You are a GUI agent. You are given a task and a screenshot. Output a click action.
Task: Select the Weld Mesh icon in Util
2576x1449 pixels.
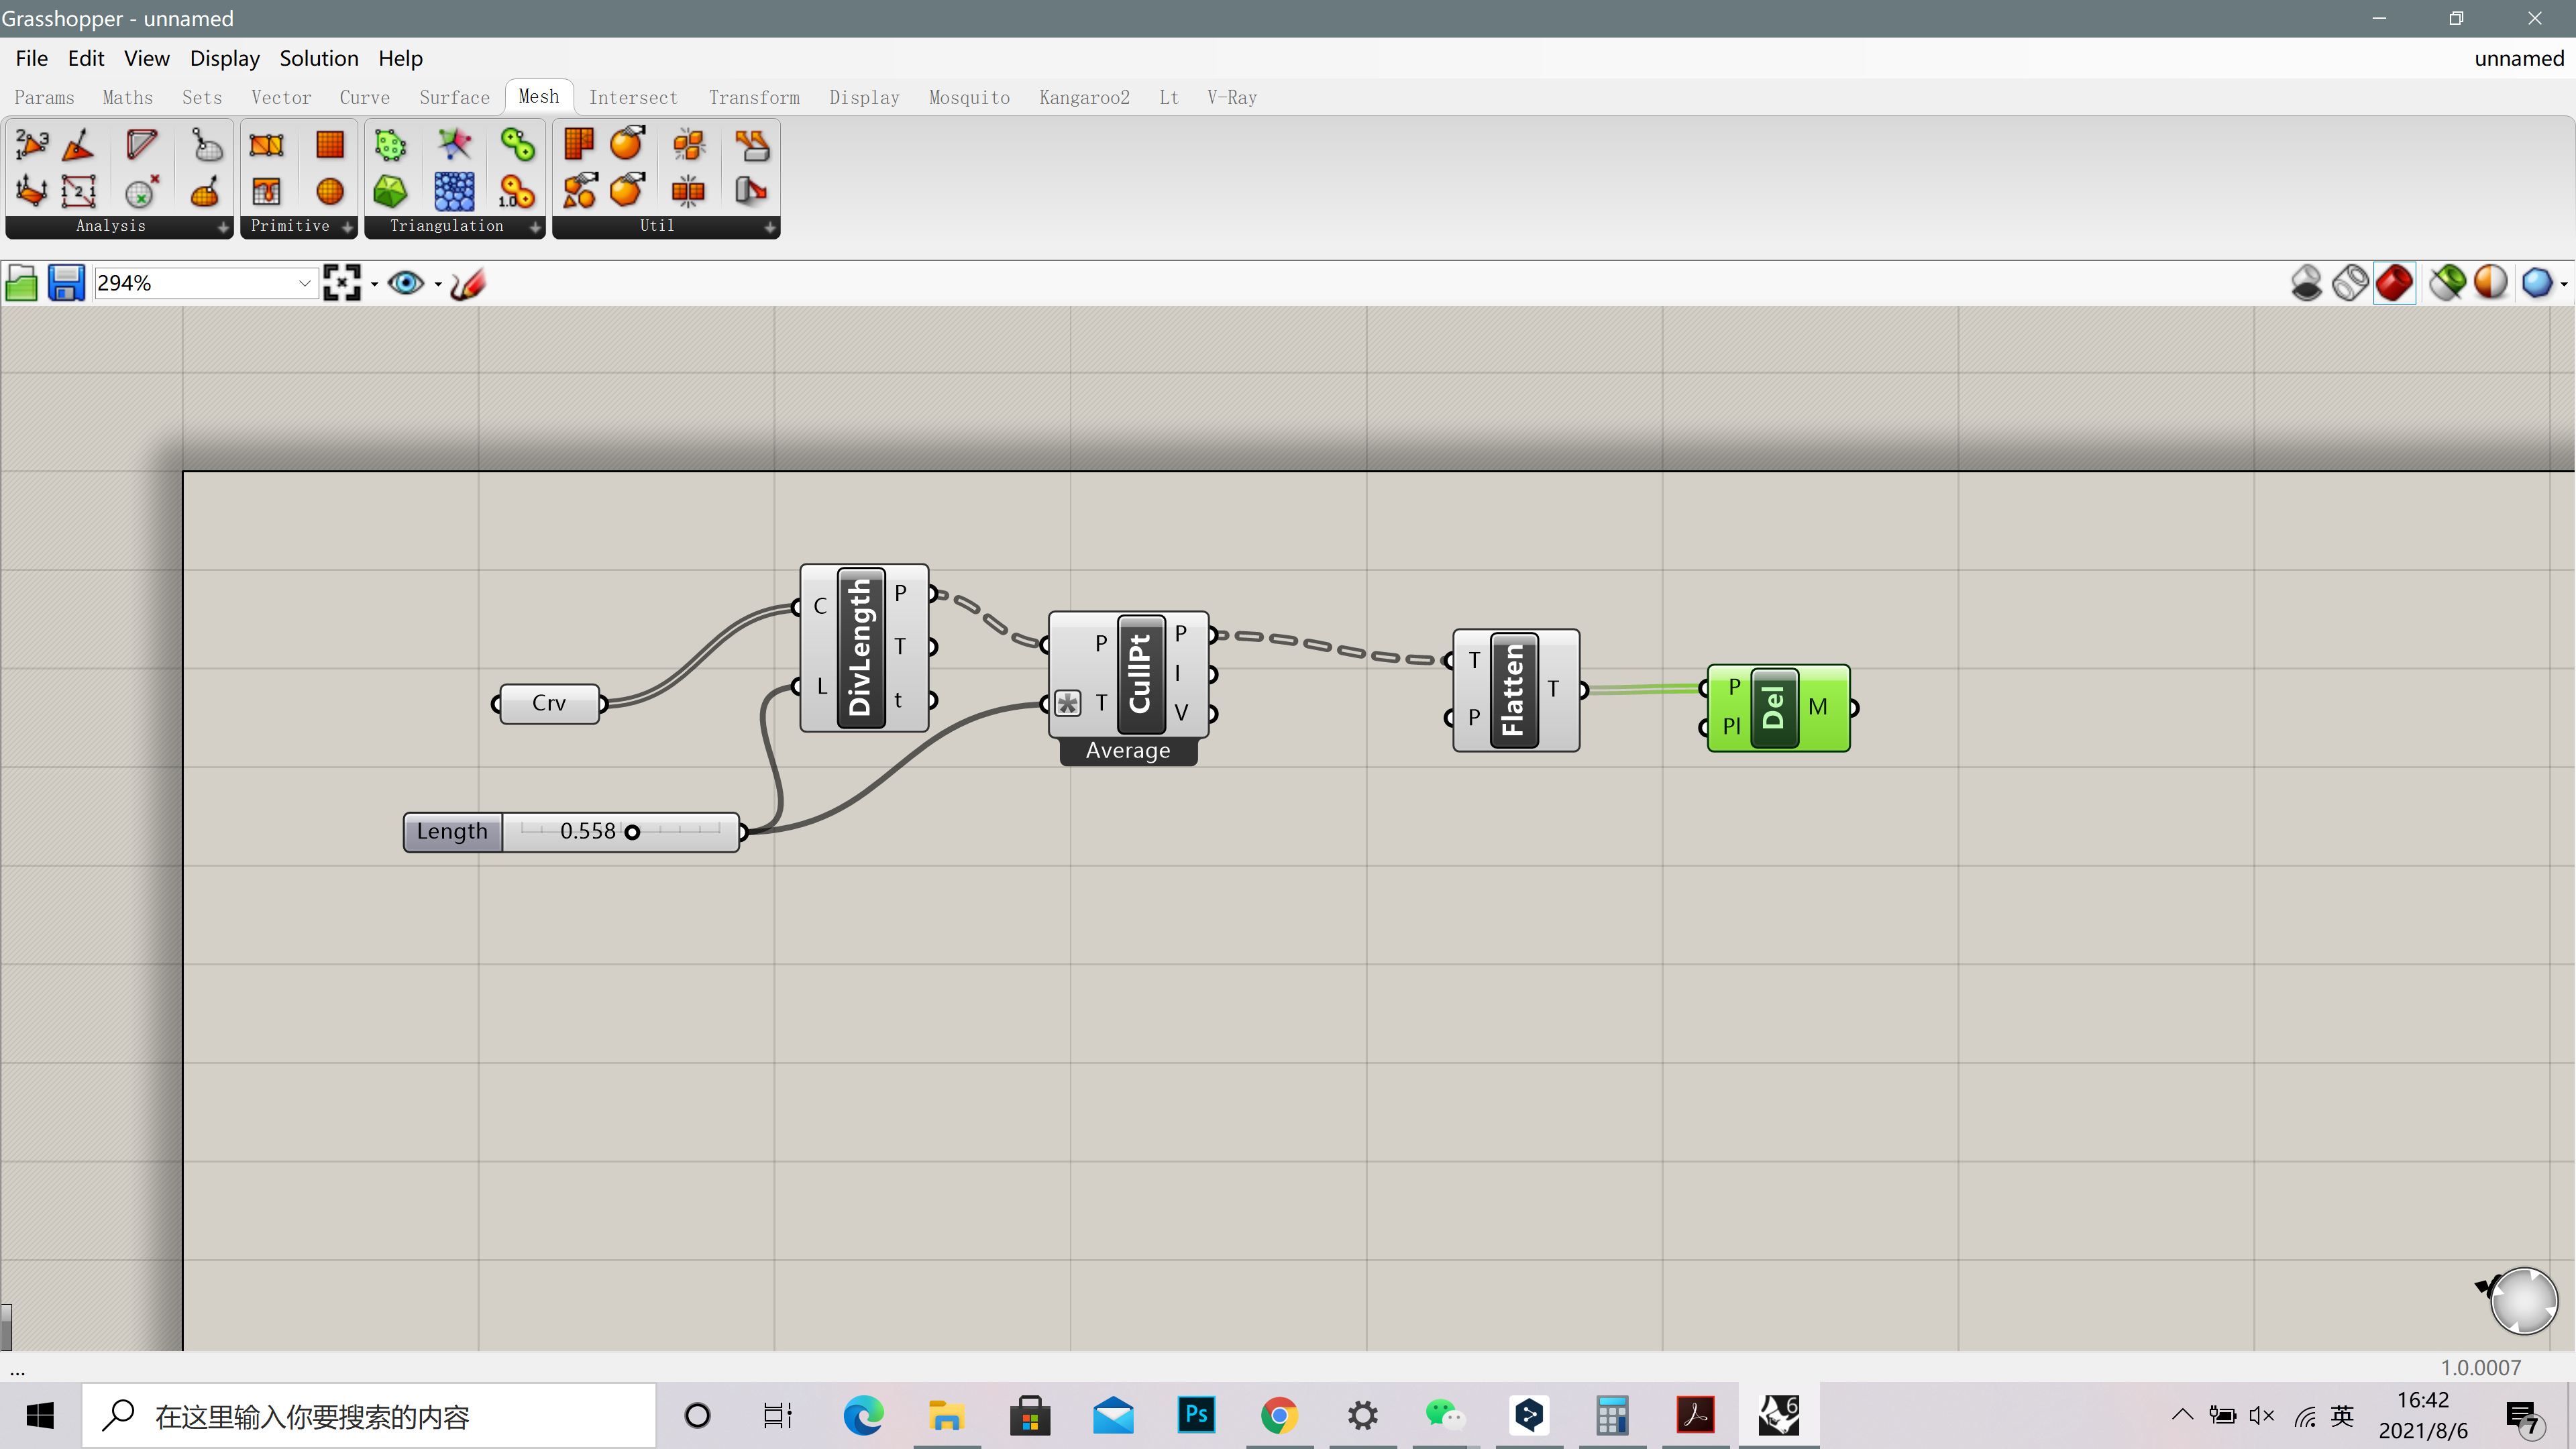tap(689, 191)
